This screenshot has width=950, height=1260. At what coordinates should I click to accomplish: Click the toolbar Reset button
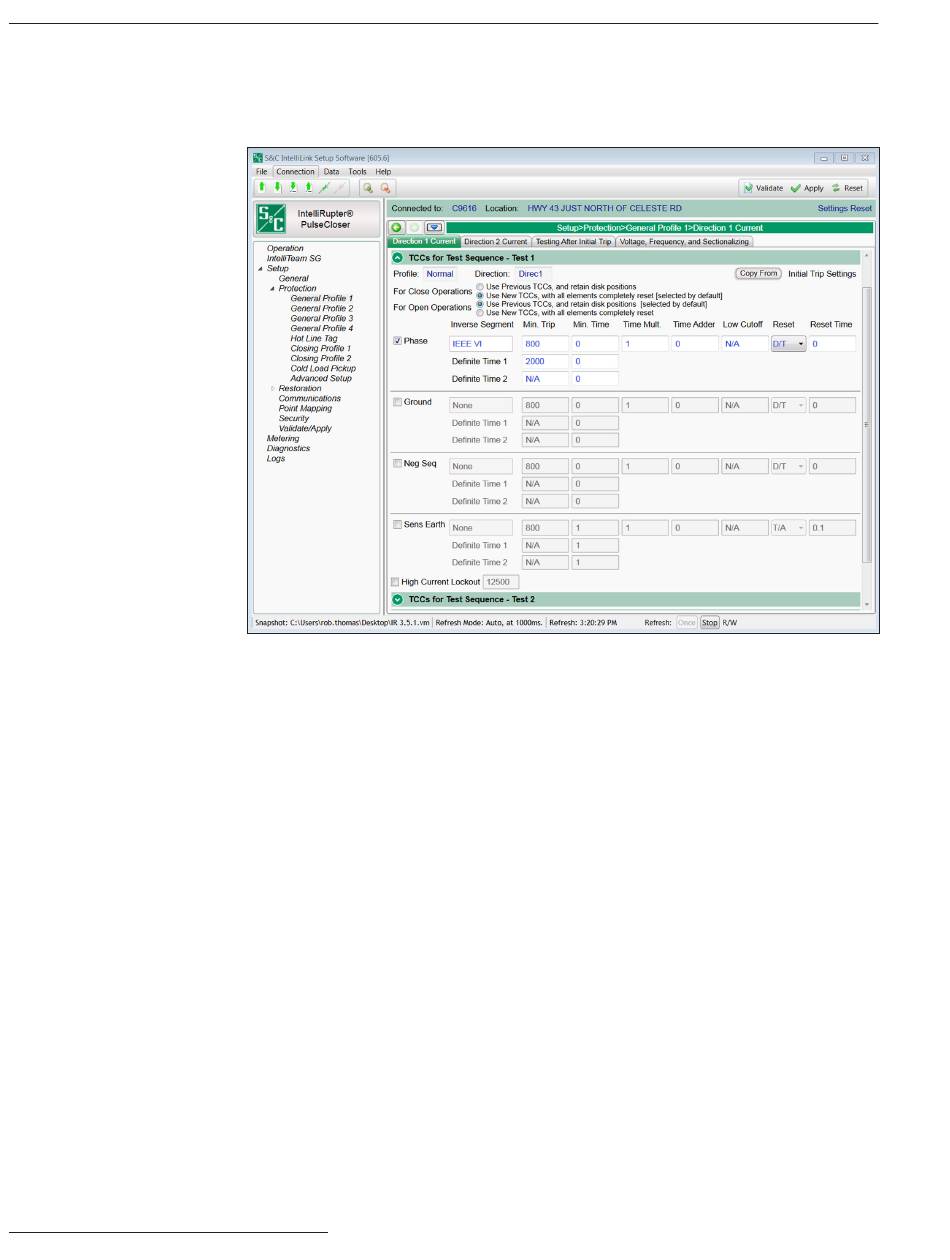(848, 188)
